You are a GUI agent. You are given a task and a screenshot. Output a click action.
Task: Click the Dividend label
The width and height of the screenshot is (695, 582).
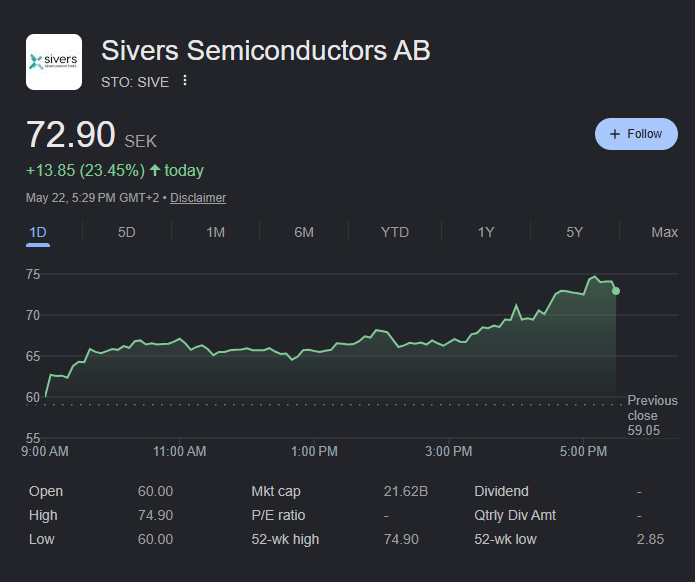point(501,491)
